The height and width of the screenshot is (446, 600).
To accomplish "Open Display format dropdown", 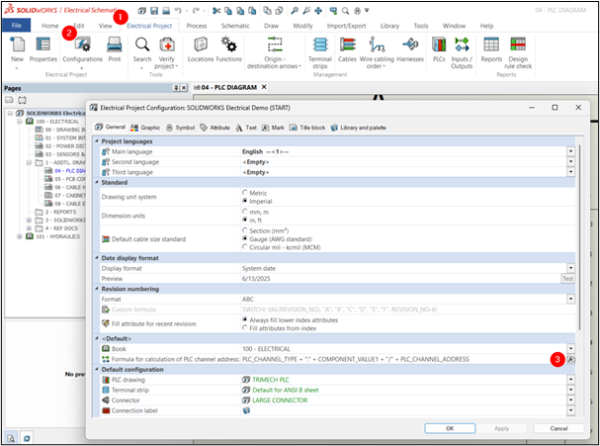I will point(571,268).
